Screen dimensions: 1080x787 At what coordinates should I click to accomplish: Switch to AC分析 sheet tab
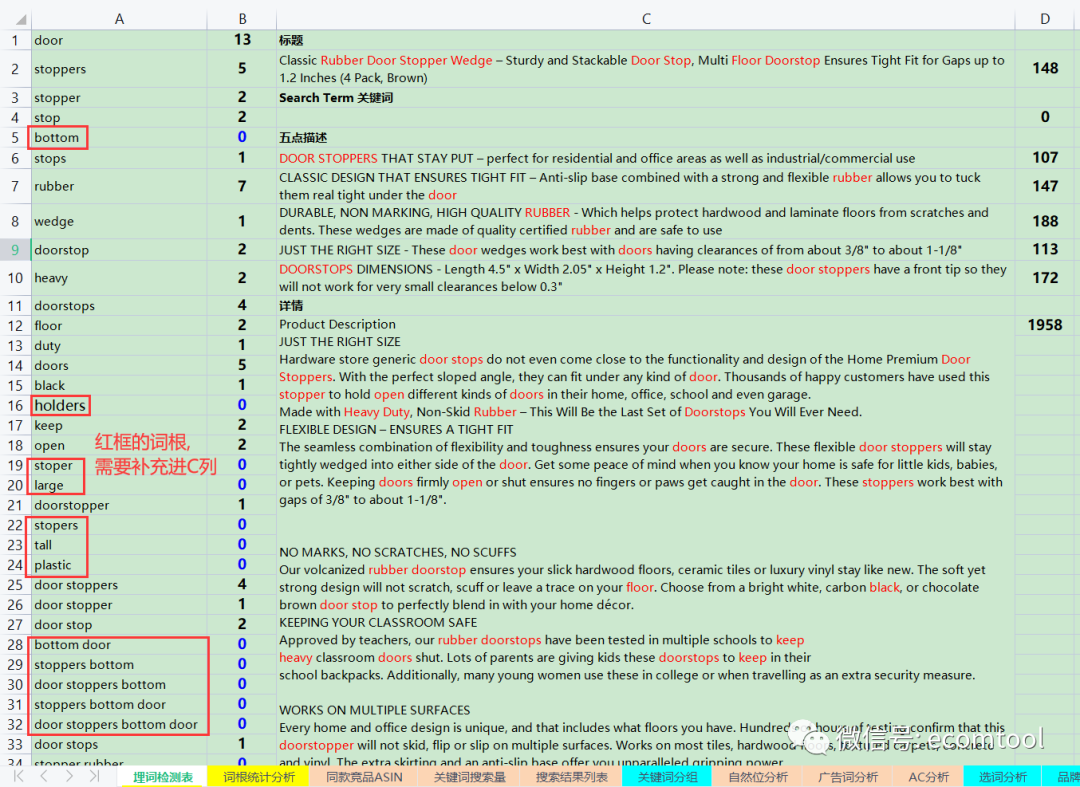[x=928, y=777]
